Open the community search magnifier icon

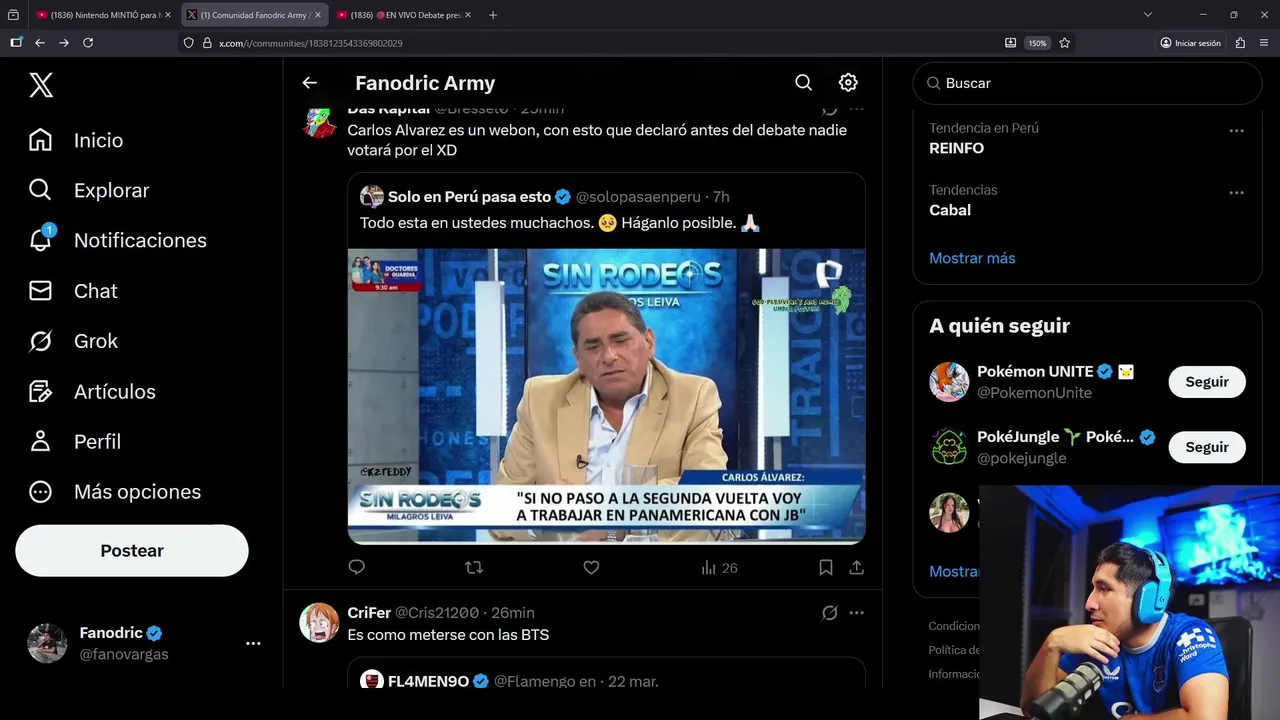click(803, 83)
